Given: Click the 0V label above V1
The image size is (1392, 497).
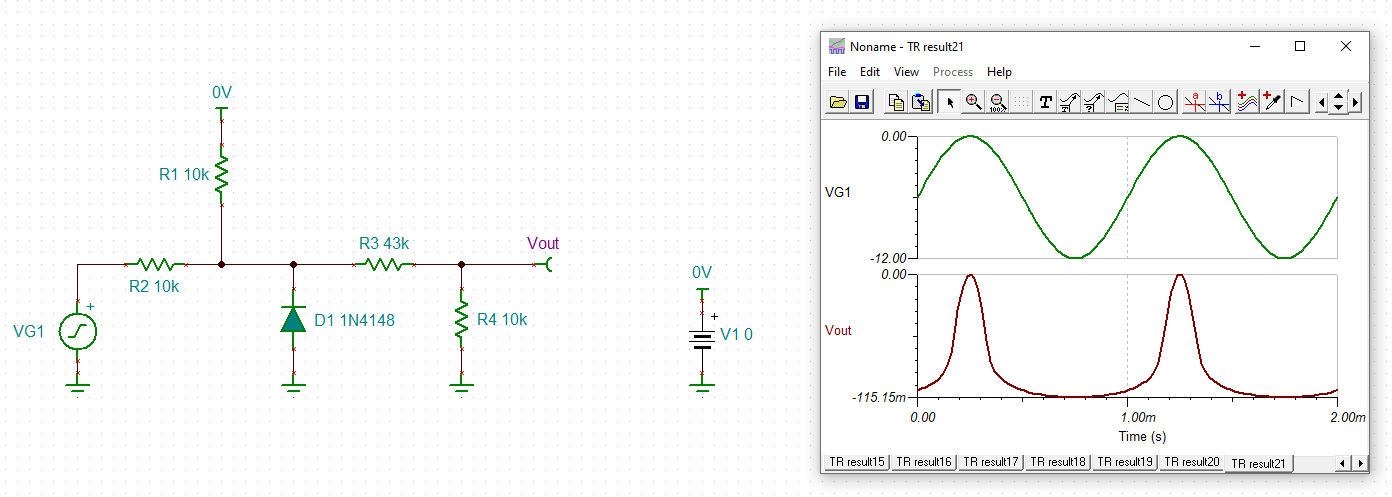Looking at the screenshot, I should pyautogui.click(x=702, y=272).
